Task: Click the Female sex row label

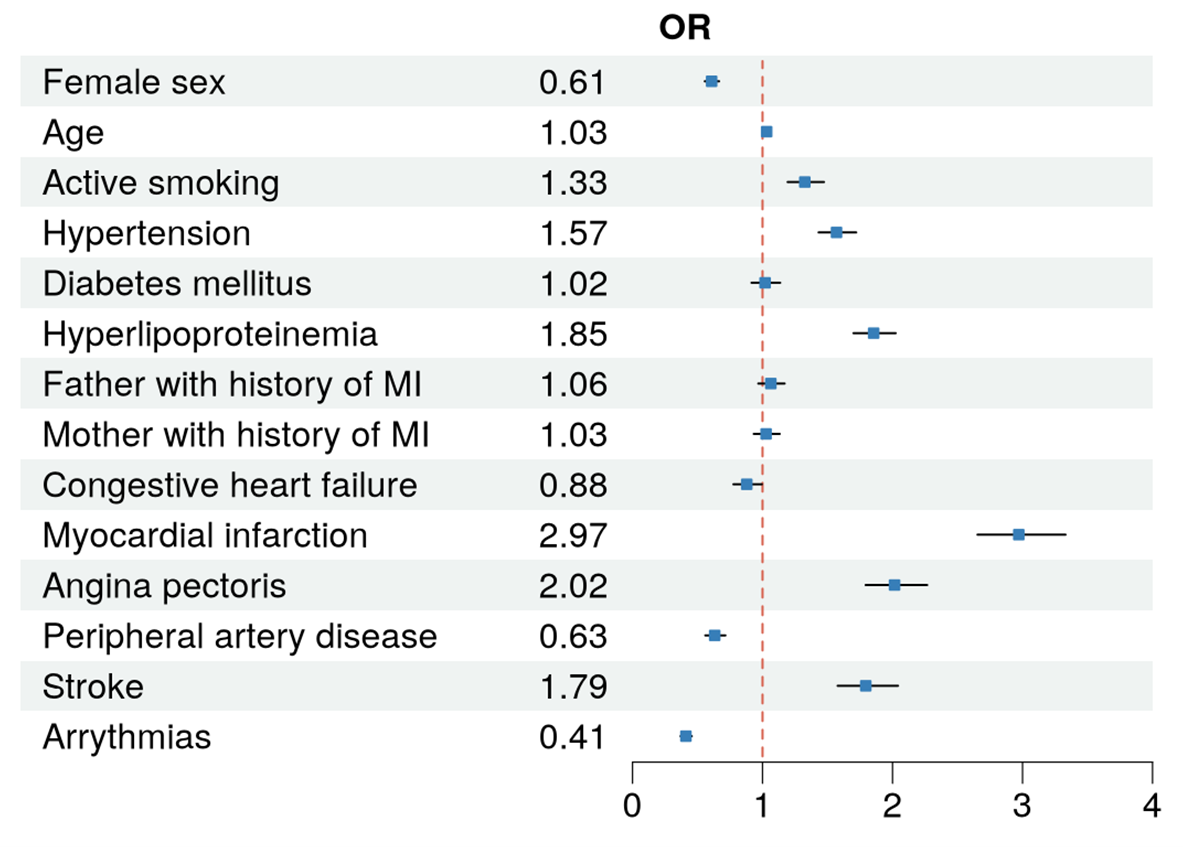Action: click(x=134, y=82)
